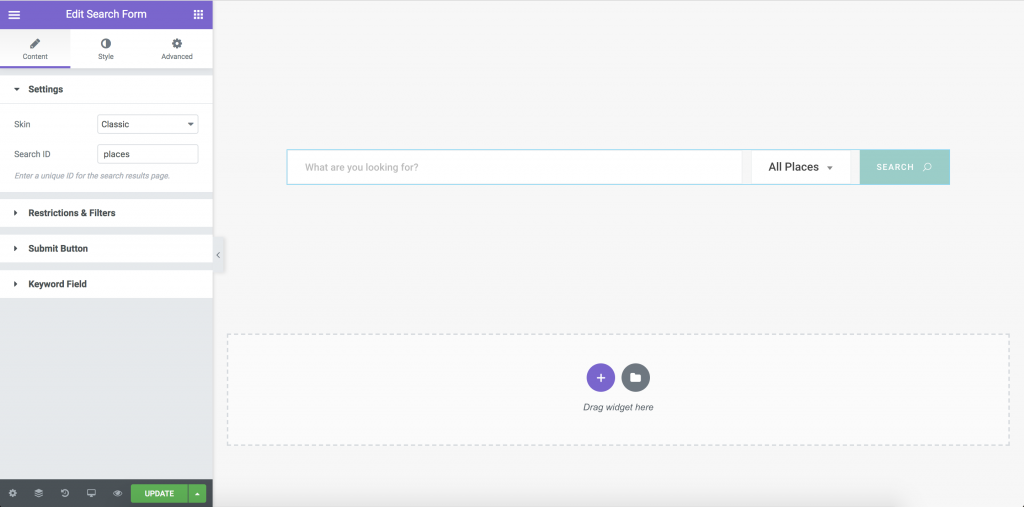Add new section with purple plus button
Image resolution: width=1024 pixels, height=507 pixels.
pos(601,378)
